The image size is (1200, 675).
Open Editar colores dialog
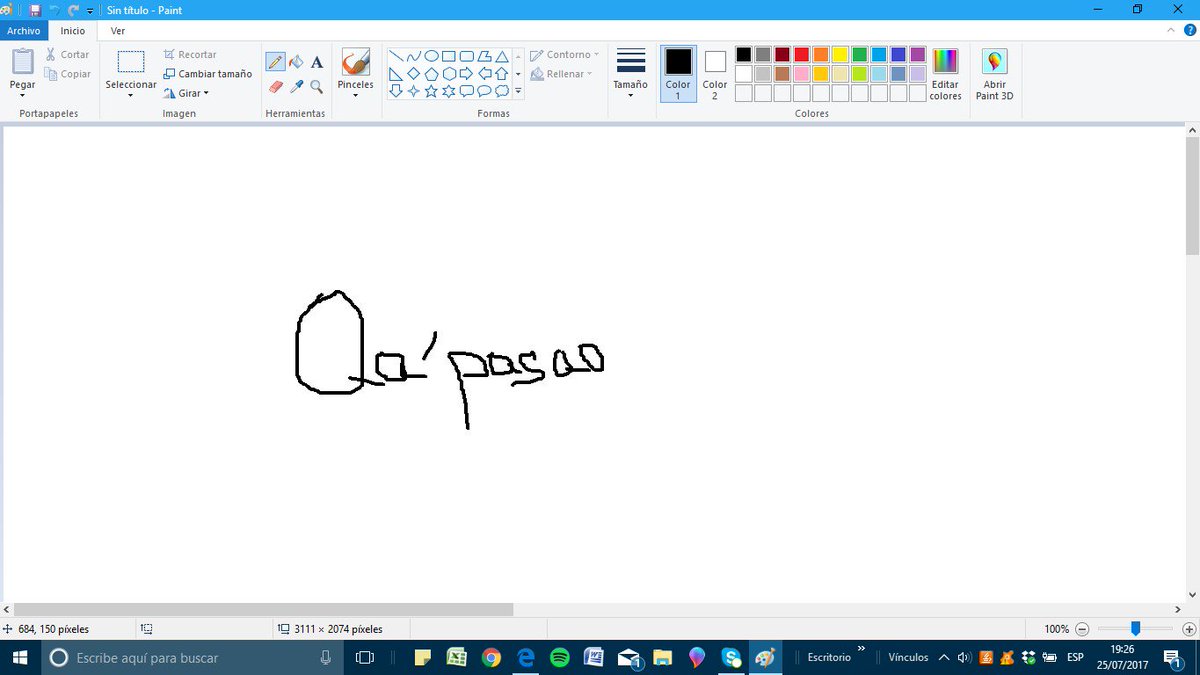[x=945, y=74]
